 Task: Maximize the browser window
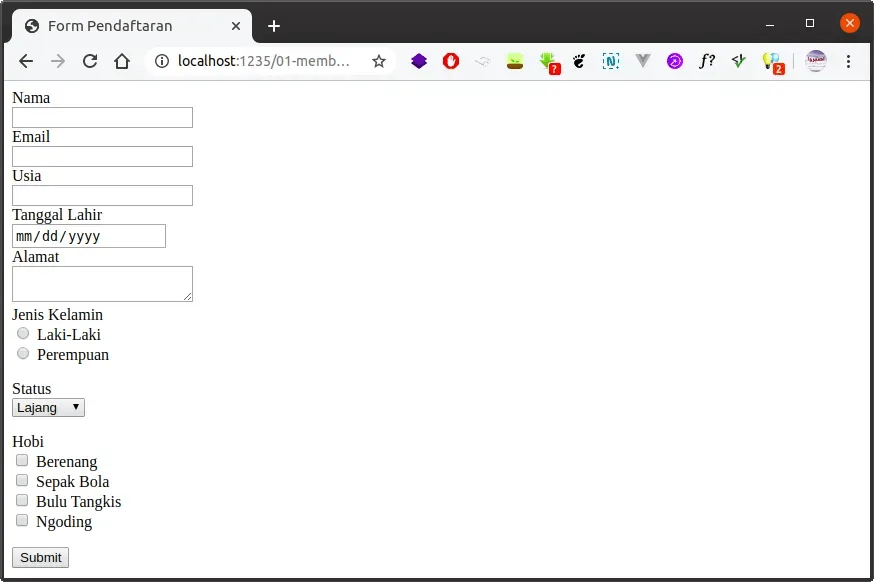tap(810, 23)
